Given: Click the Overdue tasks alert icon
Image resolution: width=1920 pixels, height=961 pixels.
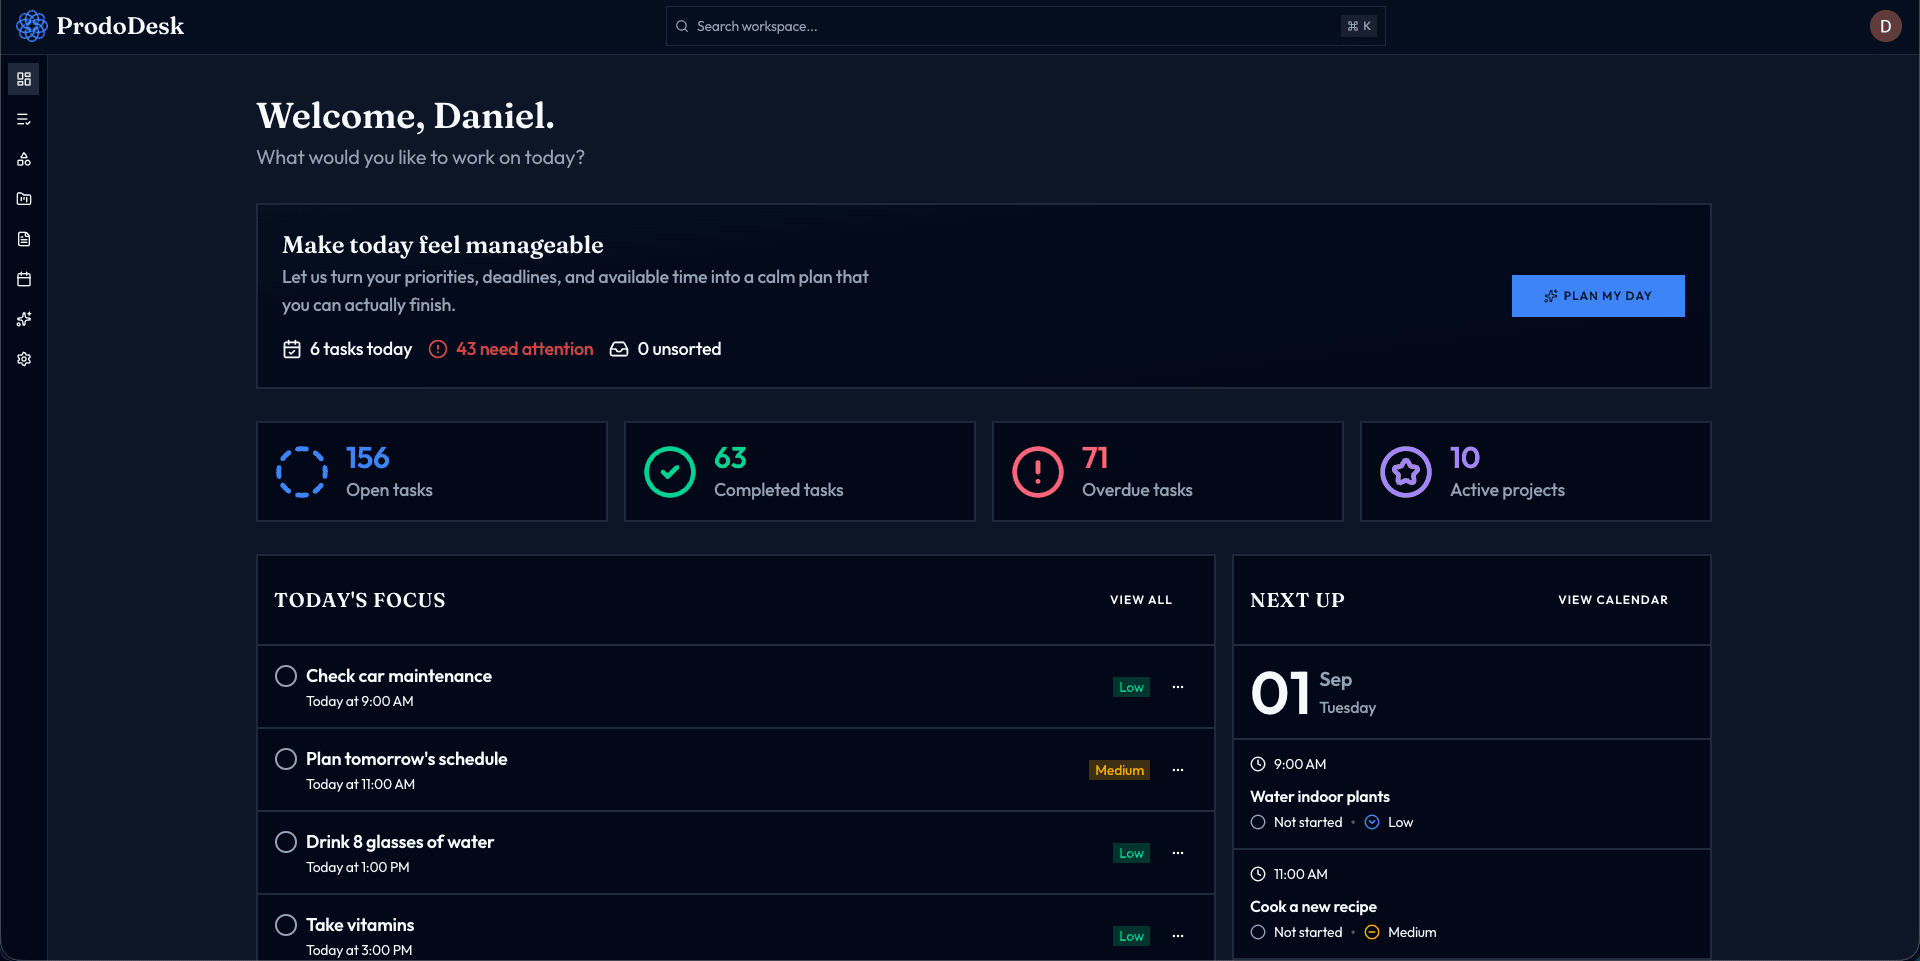Looking at the screenshot, I should click(1038, 472).
